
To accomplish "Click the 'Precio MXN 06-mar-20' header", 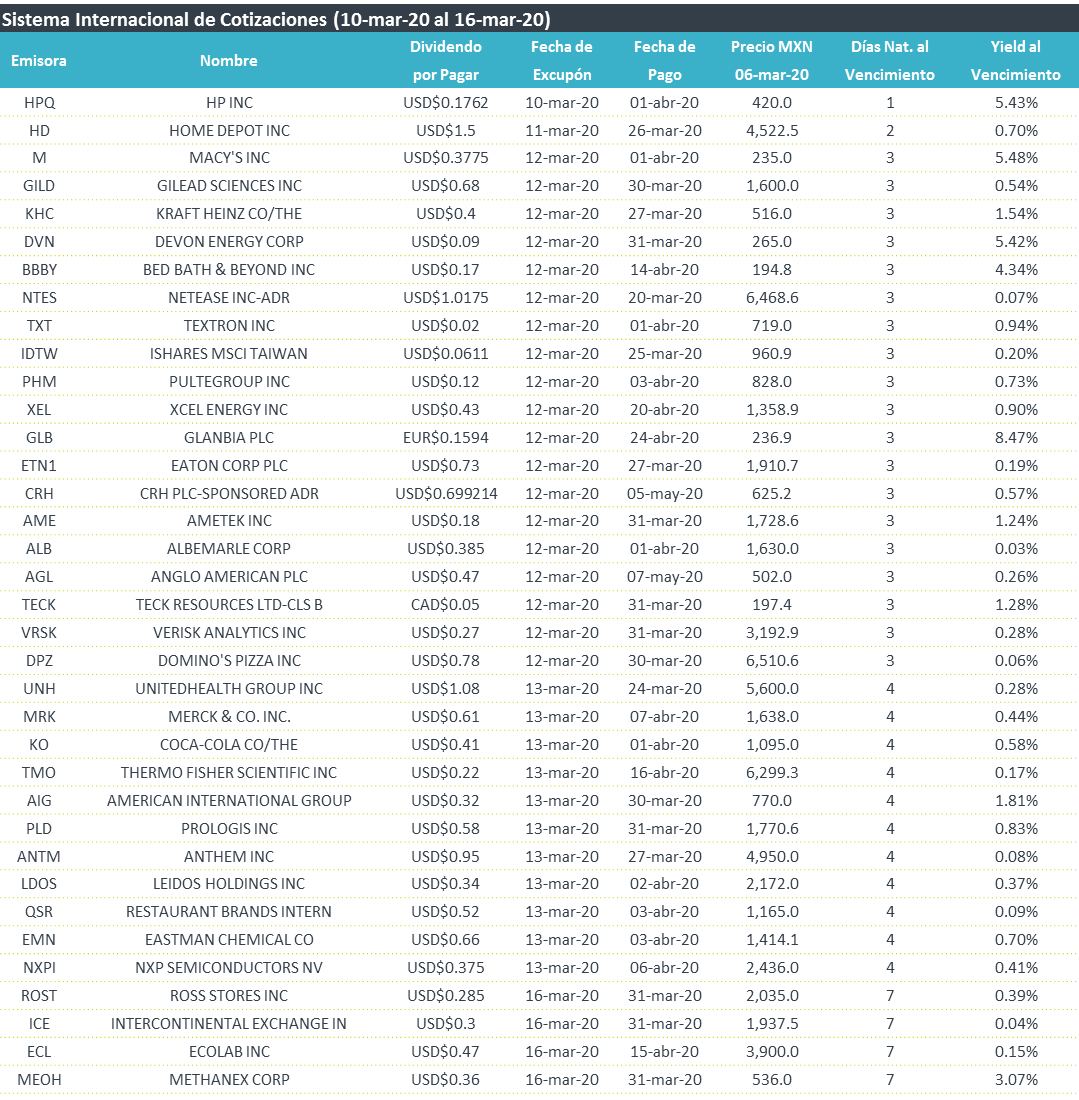I will tap(772, 61).
